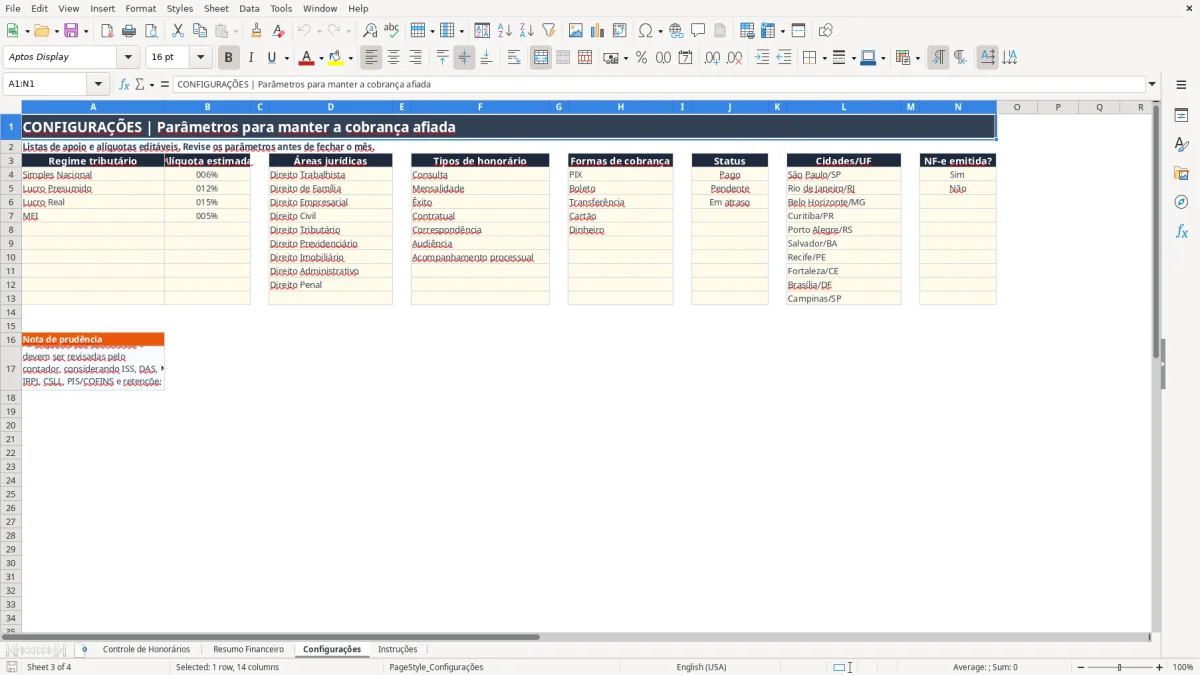This screenshot has height=675, width=1200.
Task: Click the Insert Hyperlink icon
Action: point(676,31)
